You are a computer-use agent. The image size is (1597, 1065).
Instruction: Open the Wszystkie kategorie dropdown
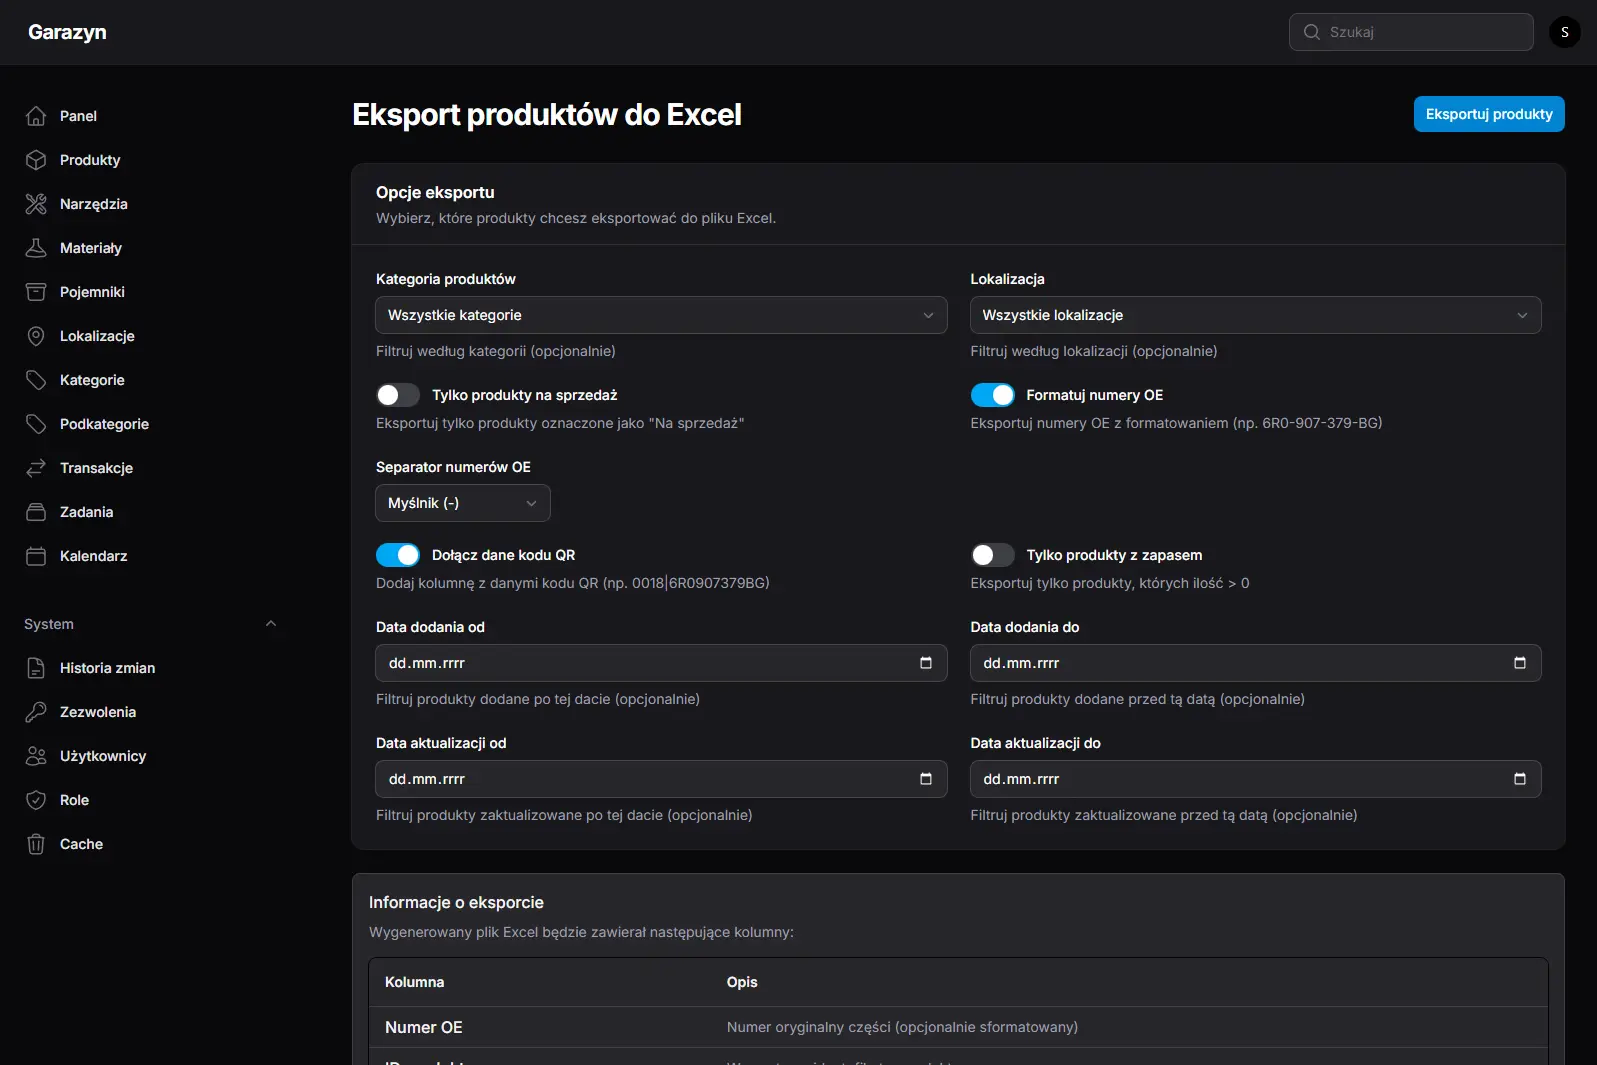pyautogui.click(x=660, y=315)
